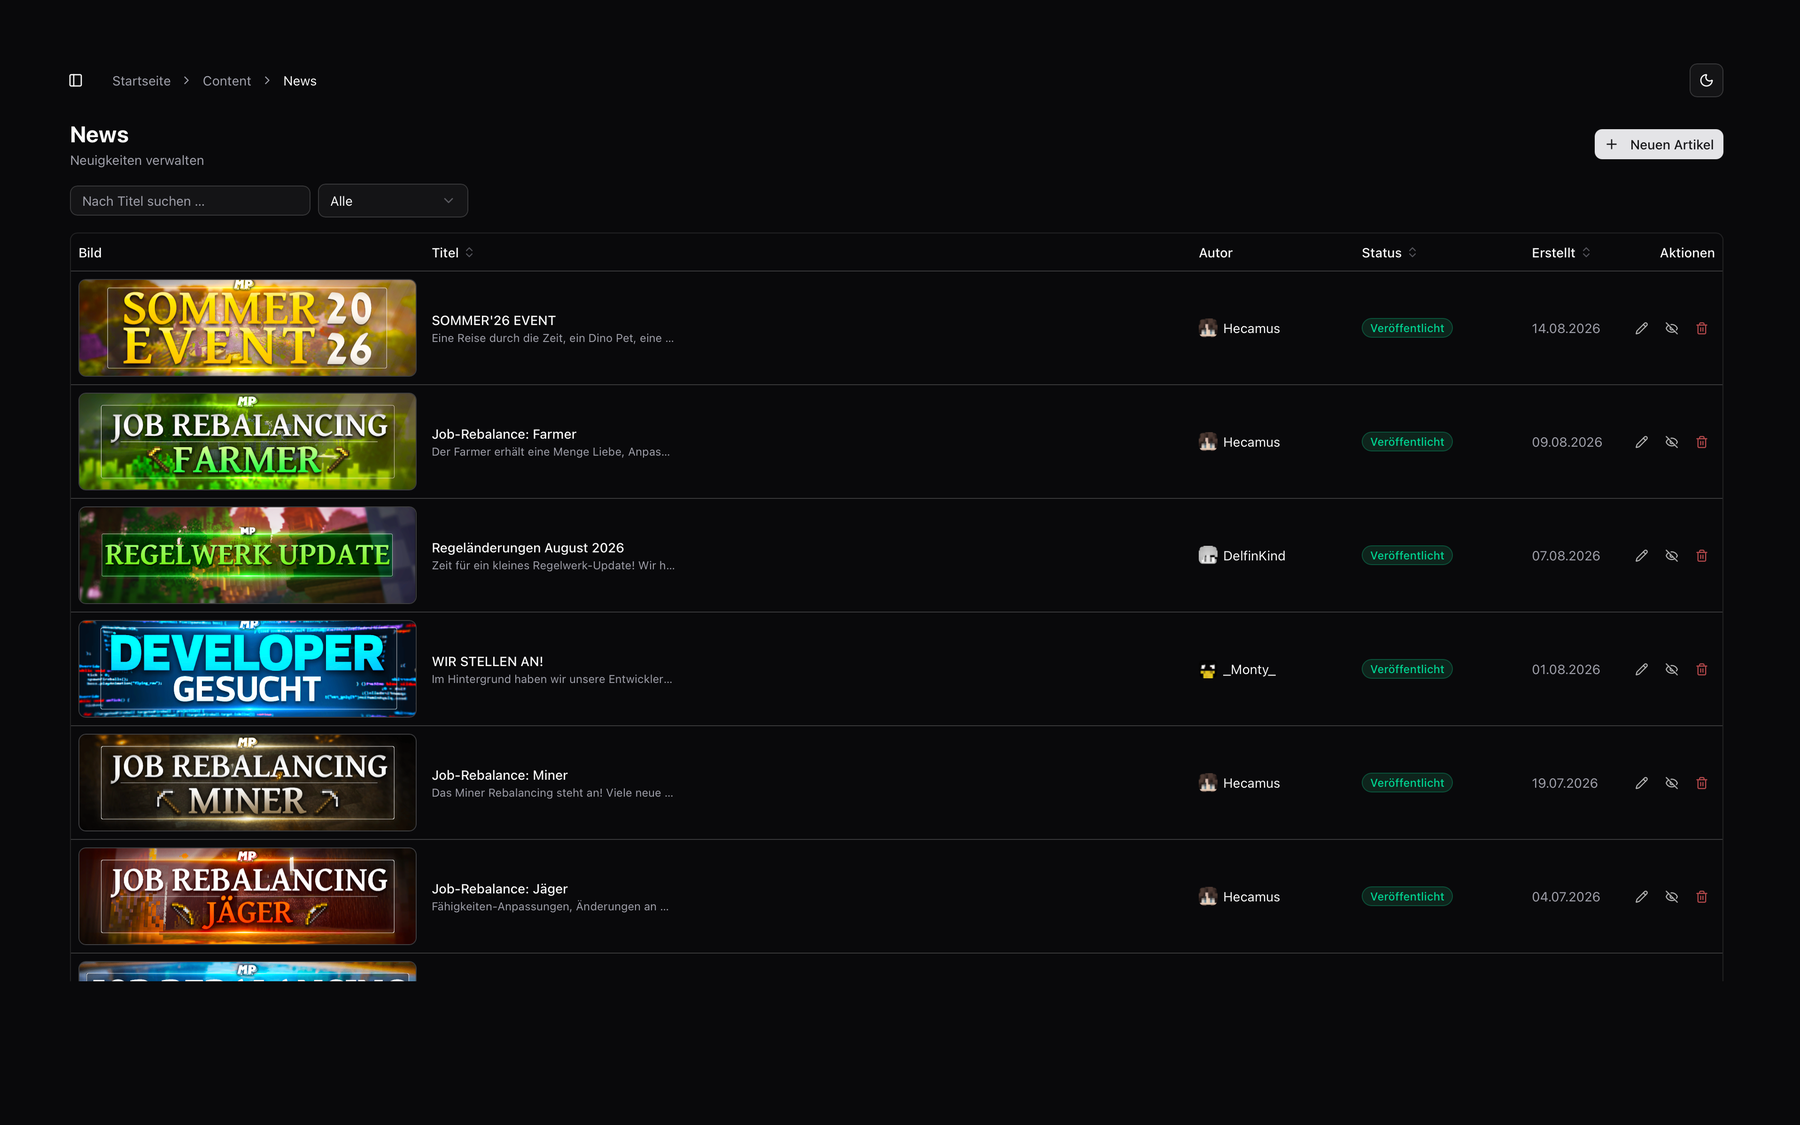
Task: Click author name _Monty_
Action: [x=1249, y=670]
